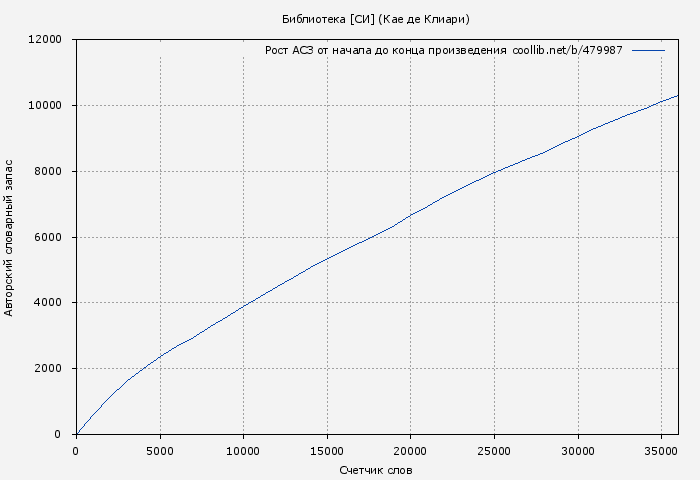Click the 20000 horizontal axis tick label

411,451
